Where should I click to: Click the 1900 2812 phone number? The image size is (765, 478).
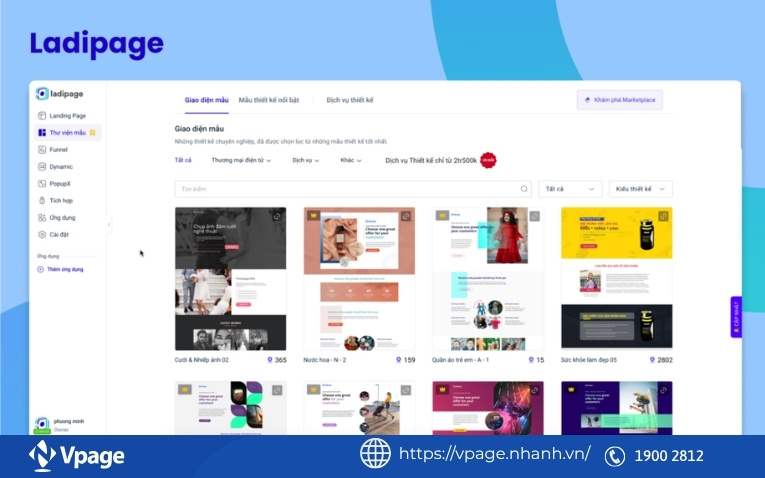click(x=669, y=456)
